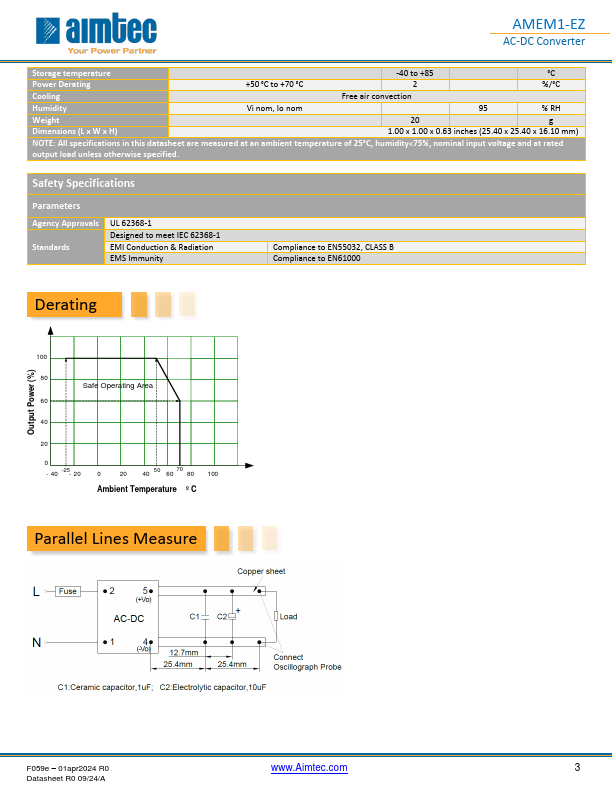Select the Parallel Lines Measure heading
The image size is (612, 792).
[116, 539]
